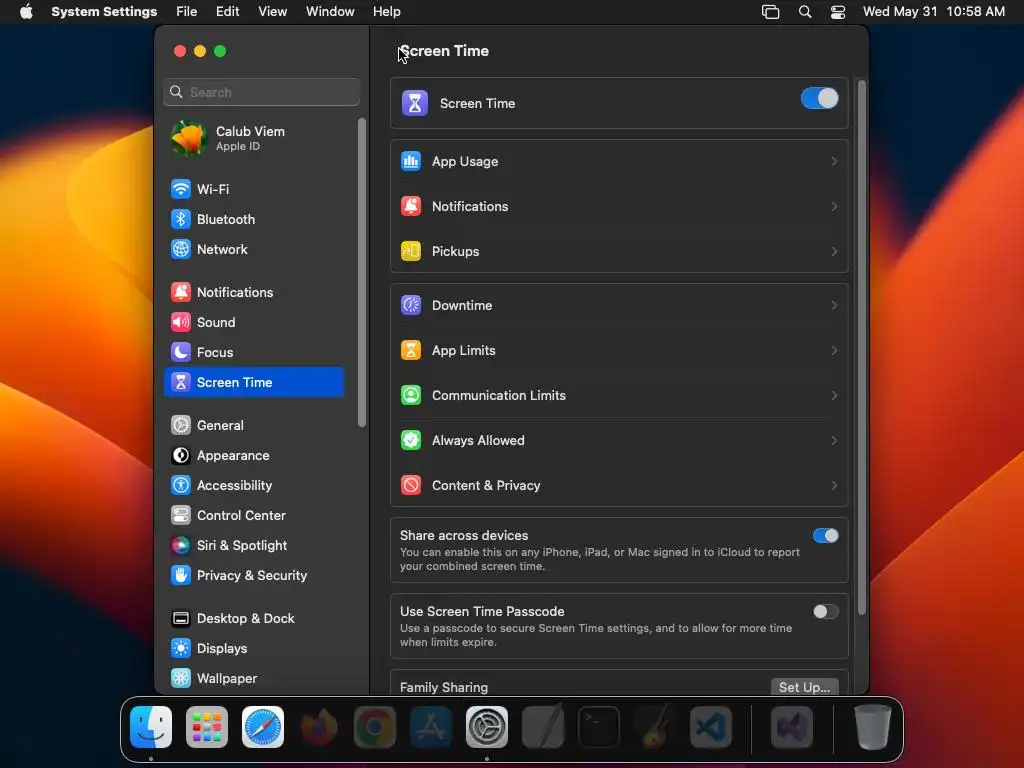Select Privacy & Security in sidebar
The height and width of the screenshot is (768, 1024).
[x=253, y=576]
